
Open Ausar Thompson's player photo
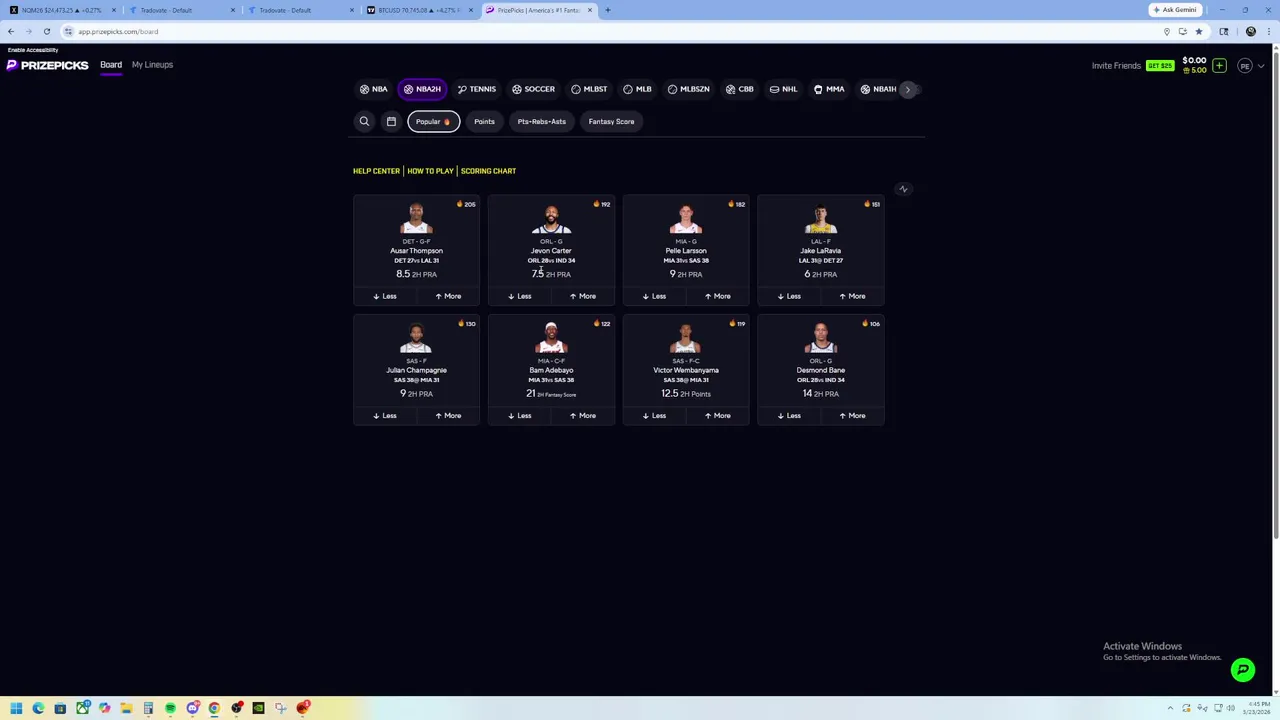[416, 219]
